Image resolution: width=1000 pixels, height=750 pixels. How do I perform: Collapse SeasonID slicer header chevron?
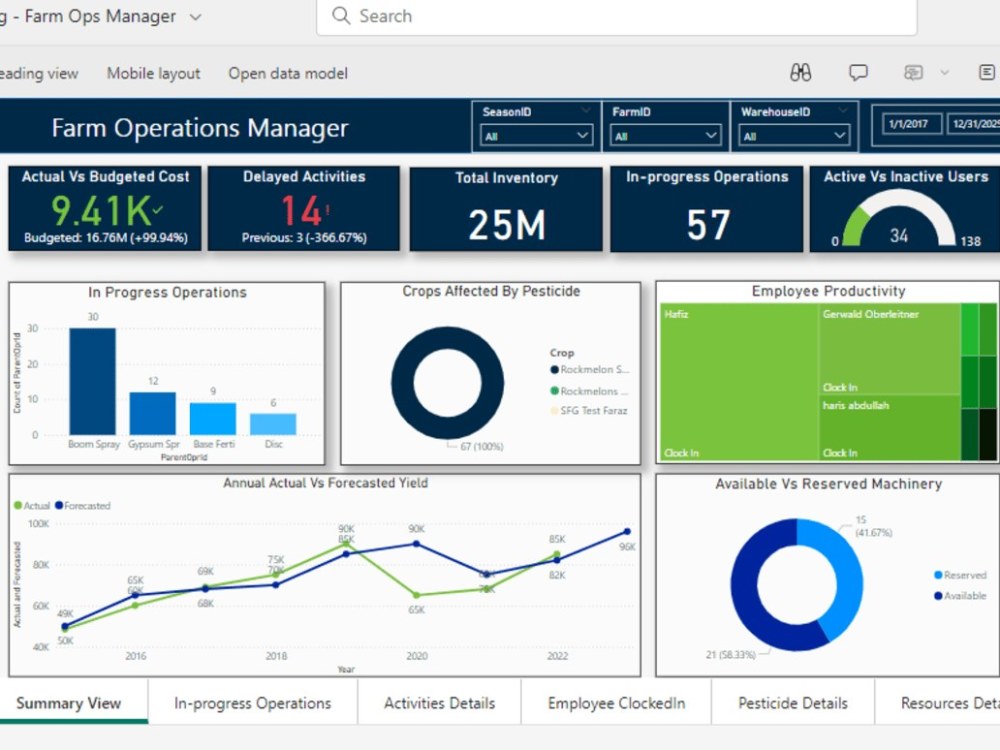click(585, 110)
